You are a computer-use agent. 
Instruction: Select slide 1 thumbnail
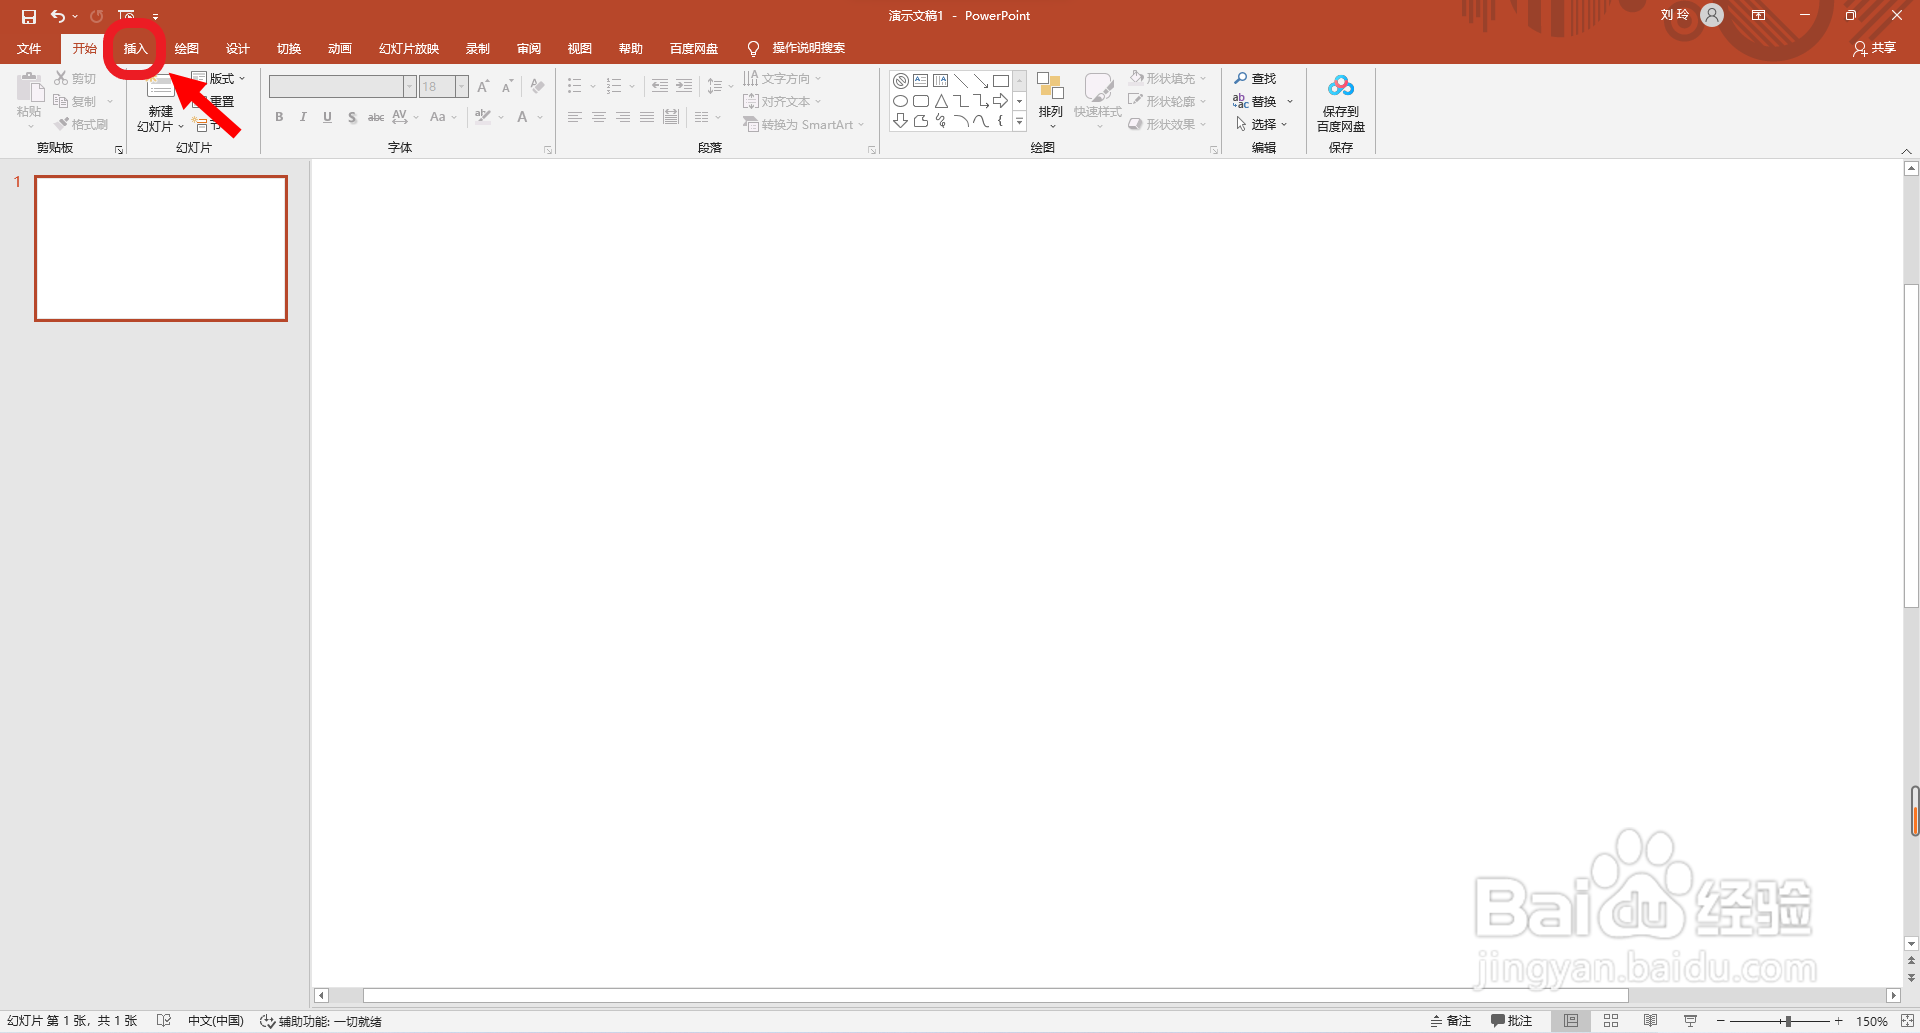click(161, 248)
